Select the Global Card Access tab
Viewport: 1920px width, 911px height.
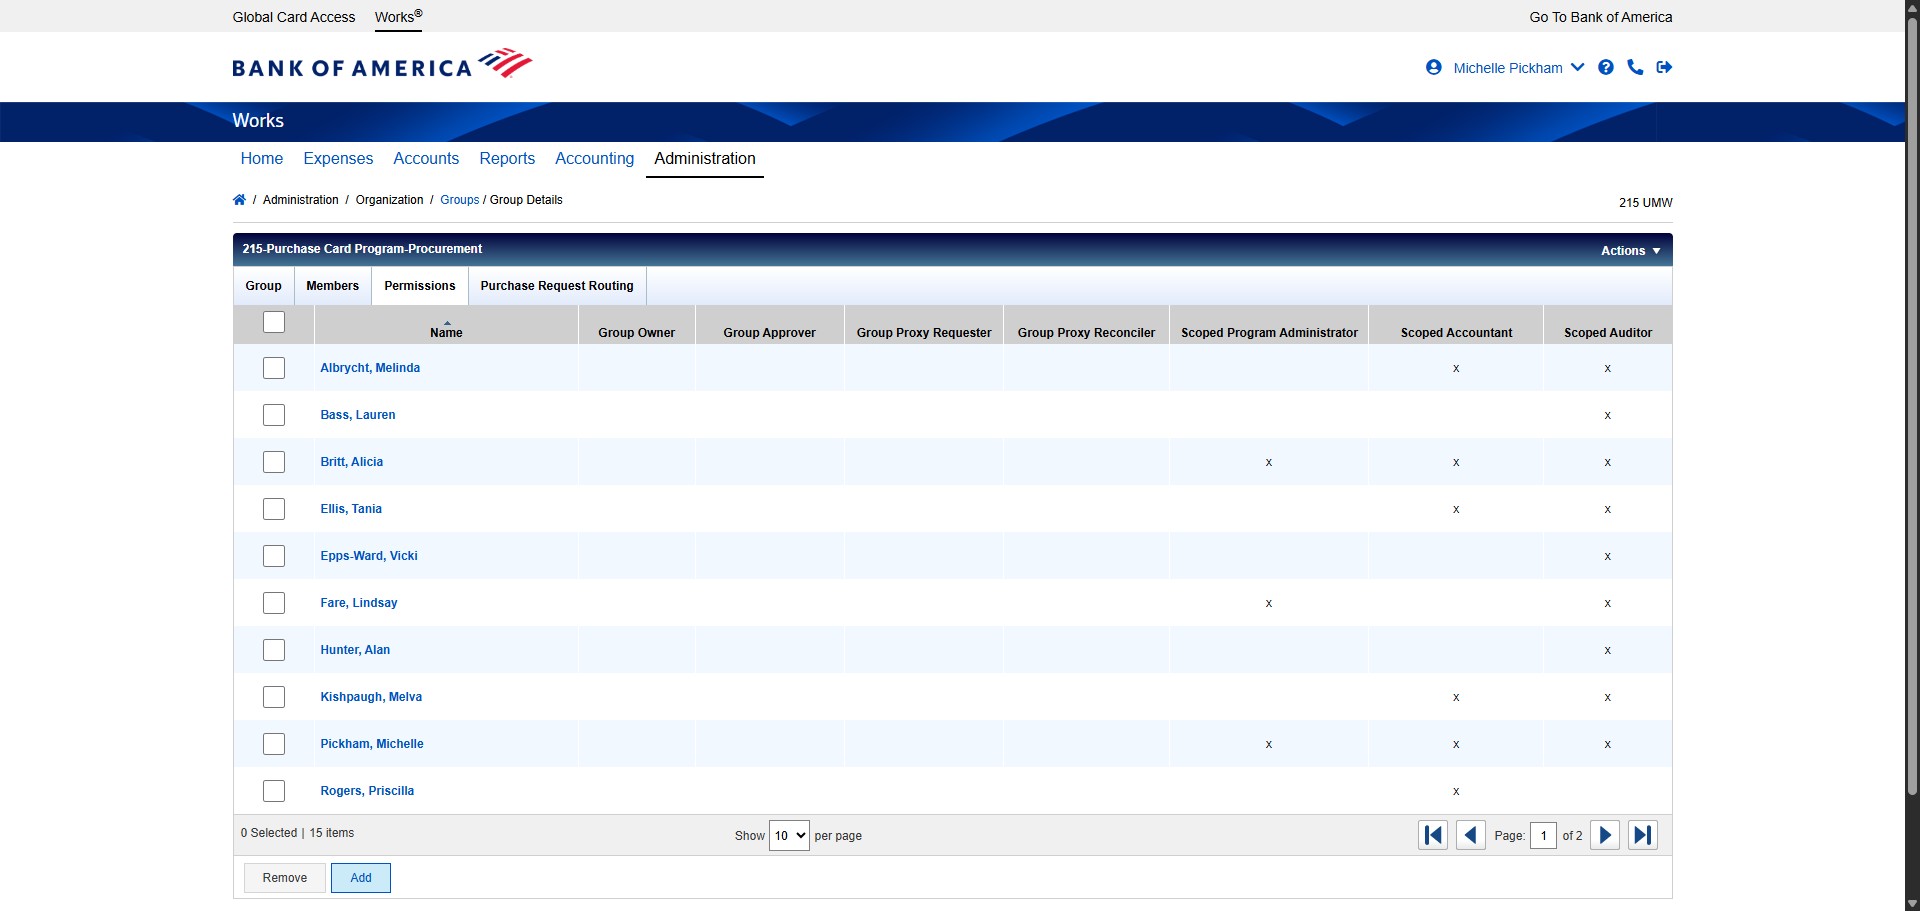(294, 17)
